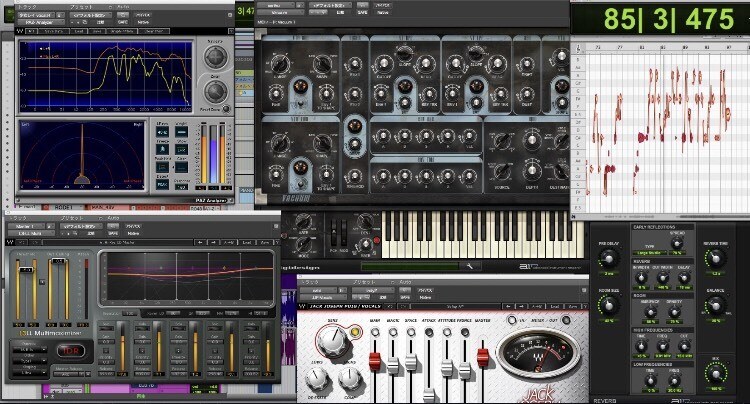Click the A->B button in Jack Joseph Puig toolbar
Viewport: 750px width, 404px height.
(x=537, y=306)
